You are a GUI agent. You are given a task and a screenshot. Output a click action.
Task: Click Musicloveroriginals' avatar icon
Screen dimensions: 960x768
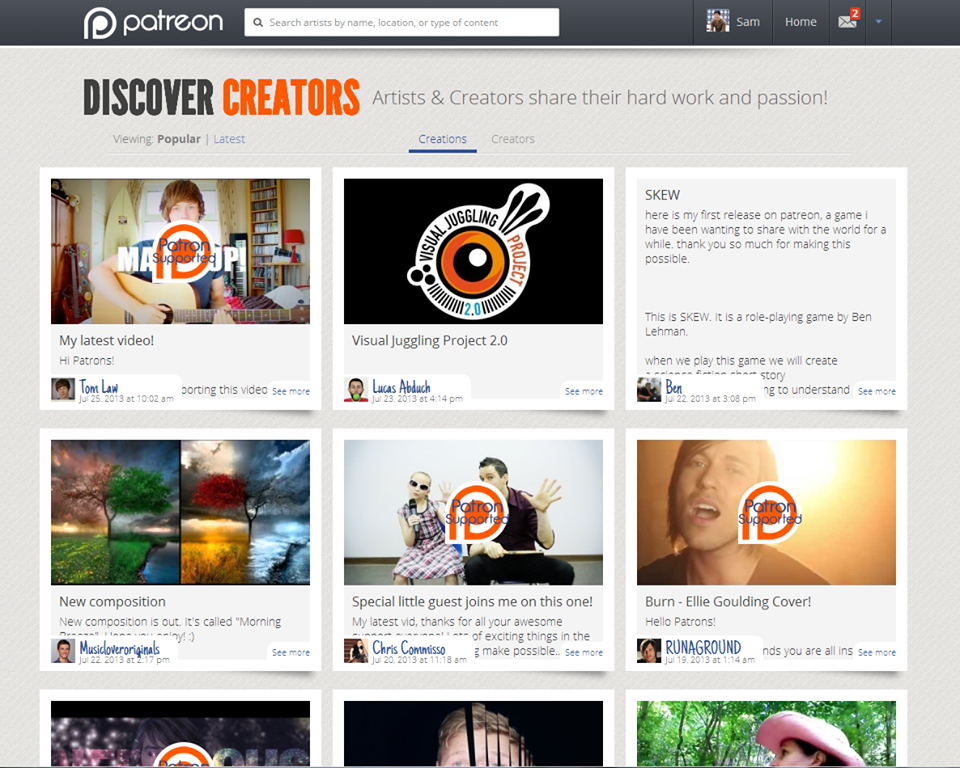pyautogui.click(x=63, y=650)
